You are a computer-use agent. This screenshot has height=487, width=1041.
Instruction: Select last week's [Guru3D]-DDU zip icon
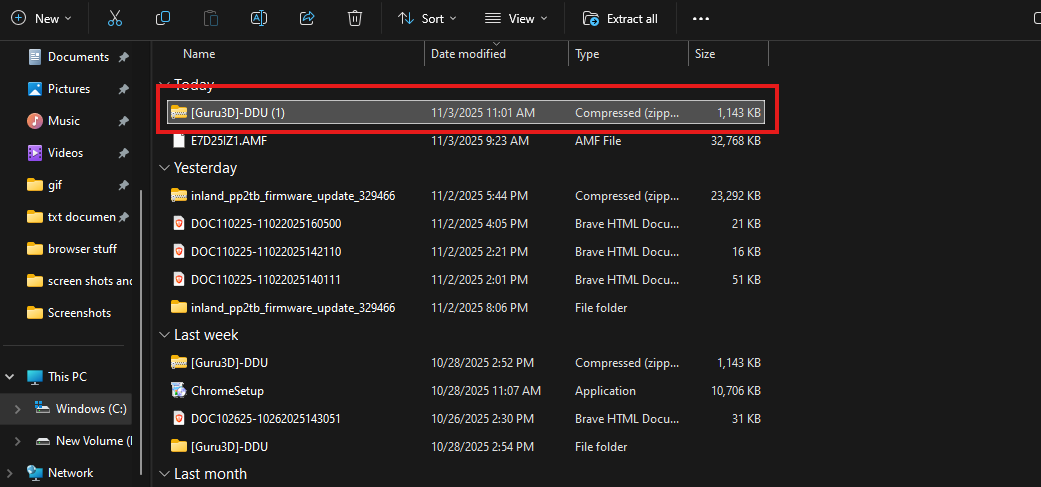coord(179,363)
